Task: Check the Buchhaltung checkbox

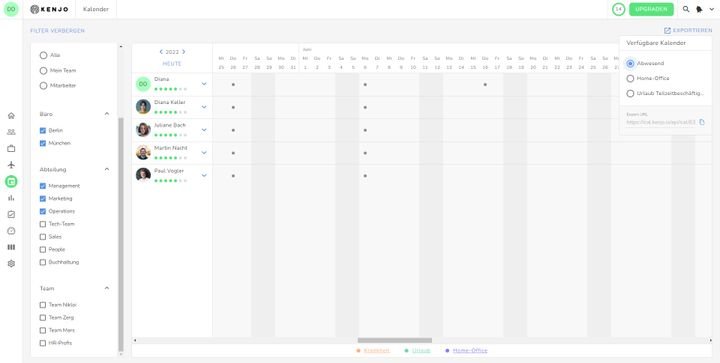Action: point(43,262)
